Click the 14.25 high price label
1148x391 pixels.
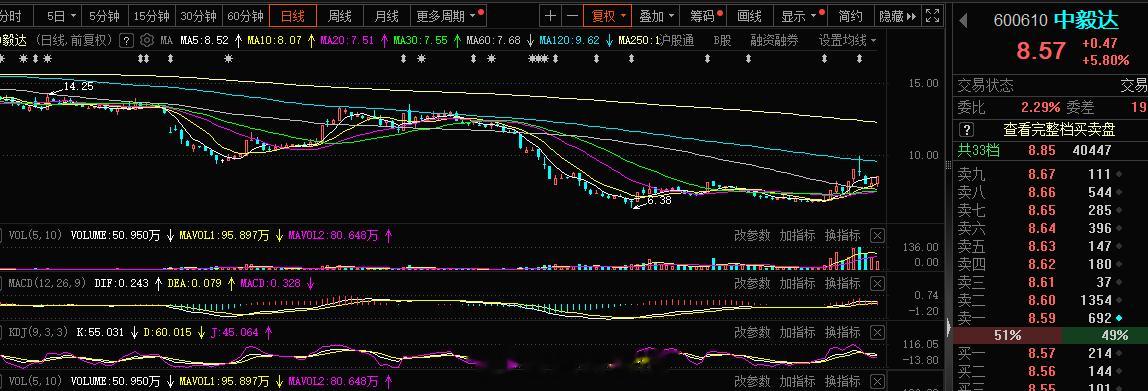coord(78,86)
